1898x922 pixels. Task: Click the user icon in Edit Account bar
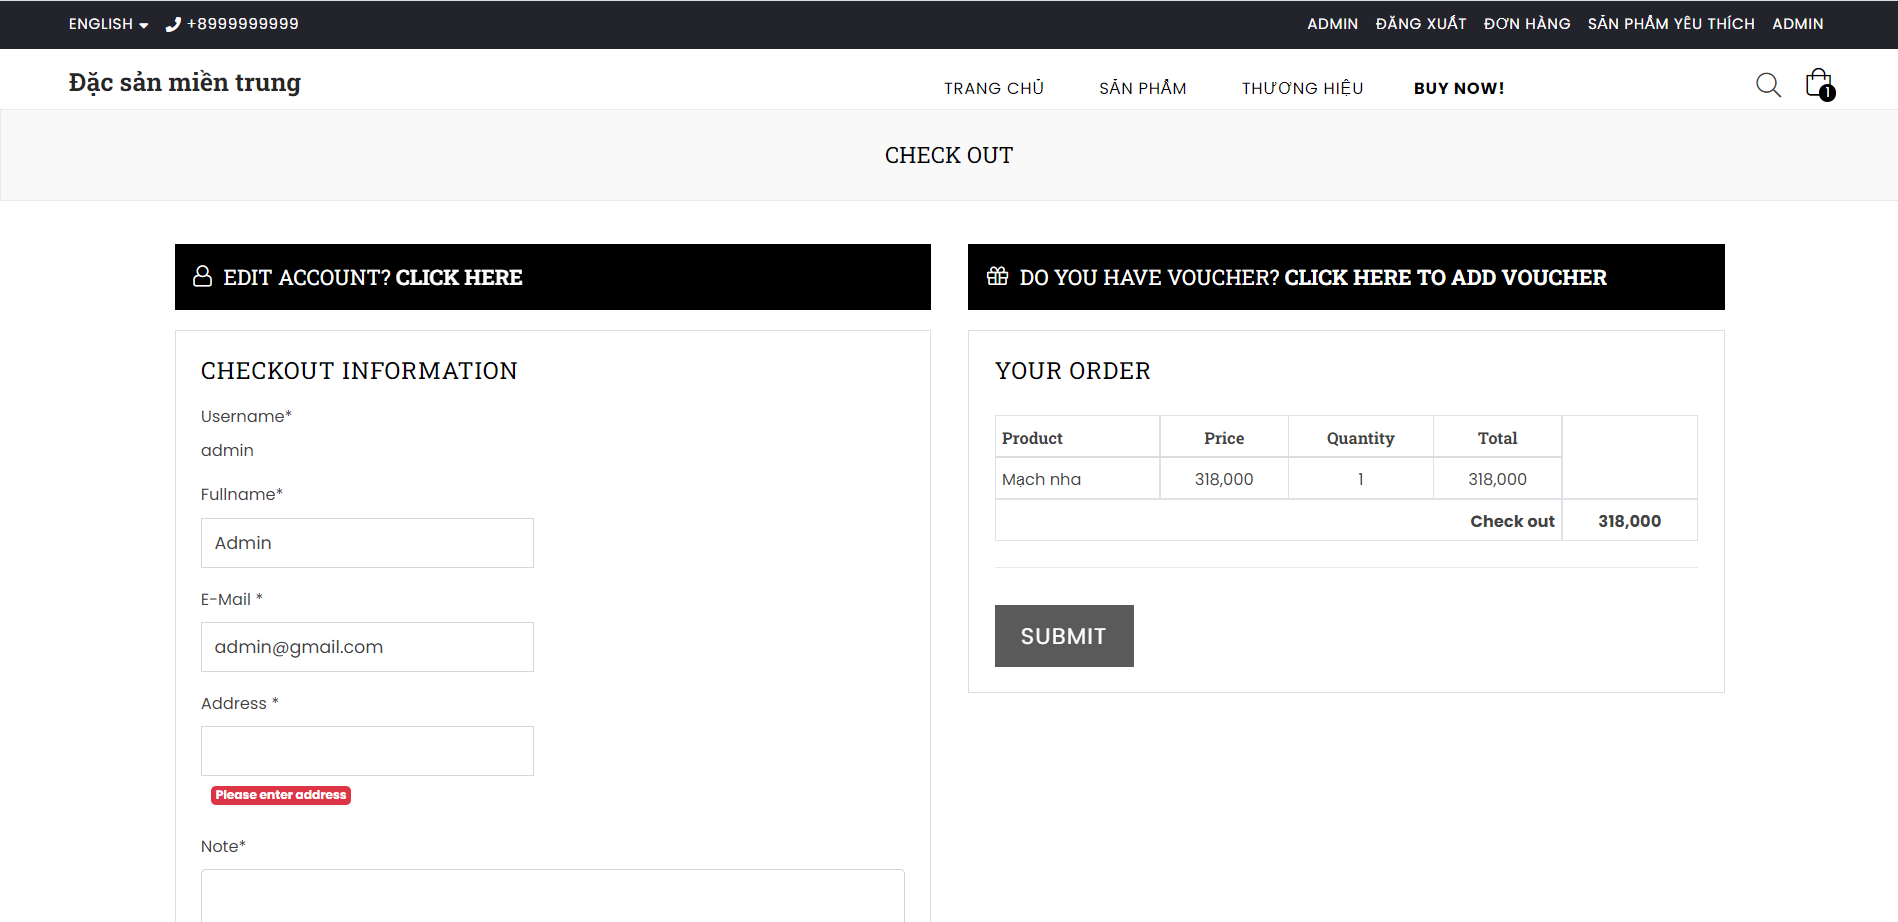tap(202, 276)
